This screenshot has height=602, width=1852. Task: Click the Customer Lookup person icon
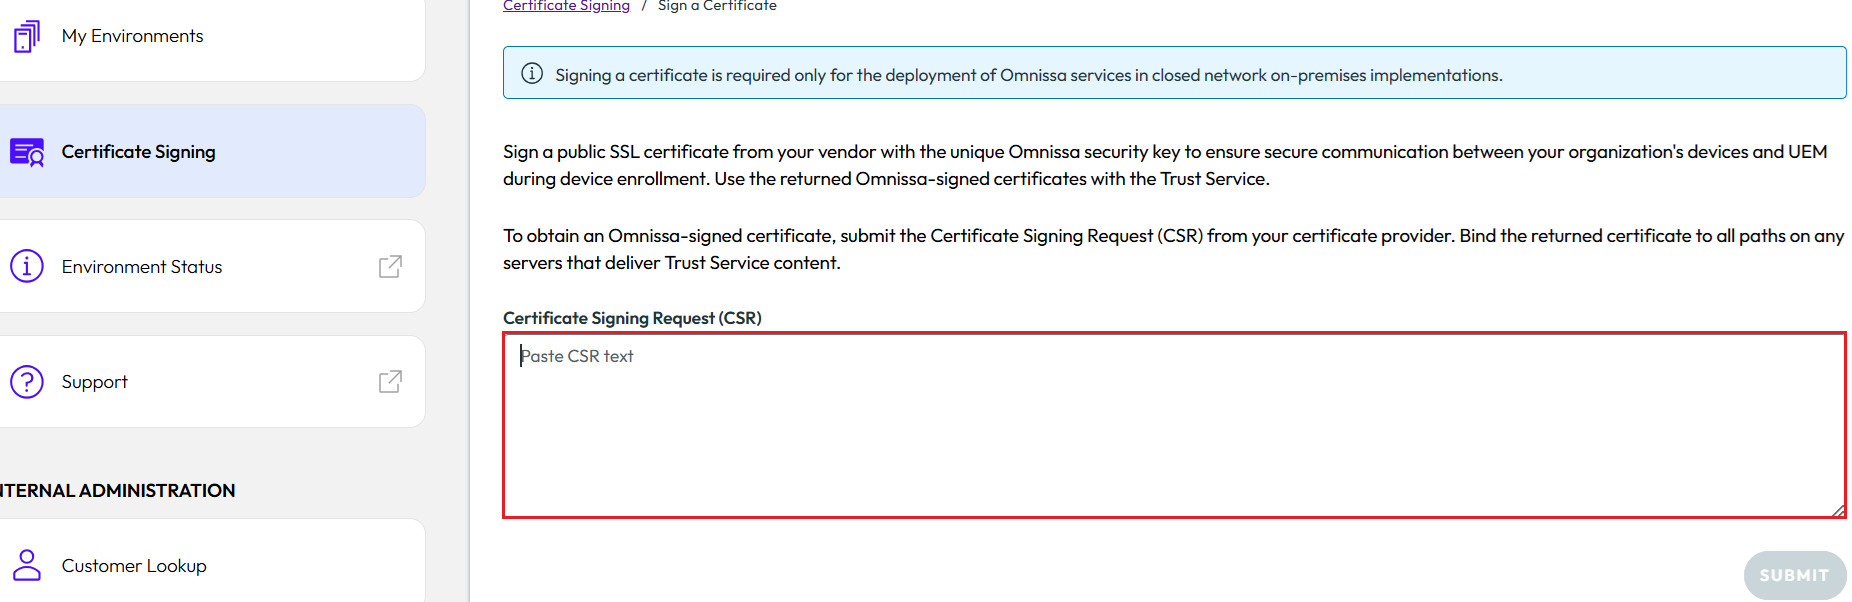coord(27,565)
